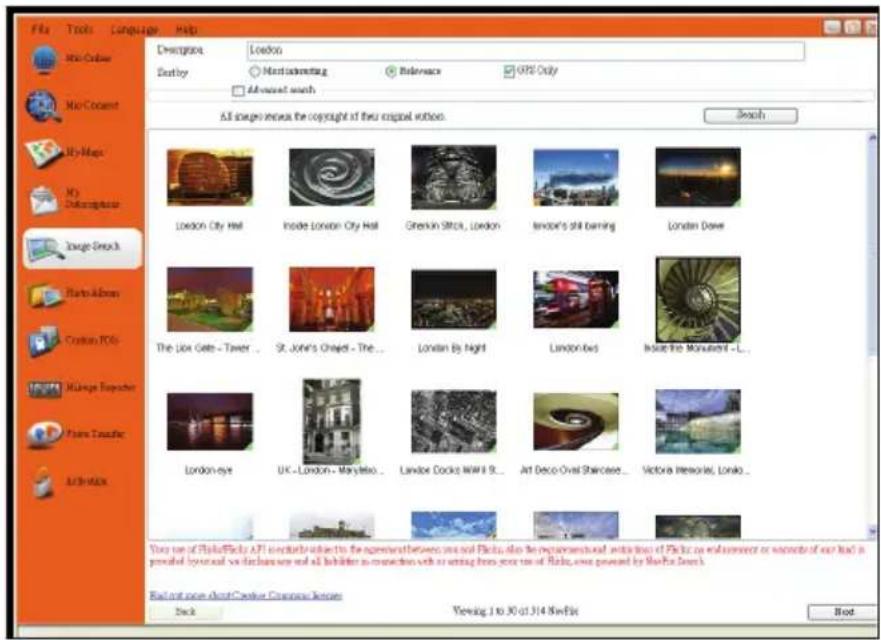The height and width of the screenshot is (640, 881).
Task: Select the St. John's Chapel thumbnail
Action: pos(331,299)
